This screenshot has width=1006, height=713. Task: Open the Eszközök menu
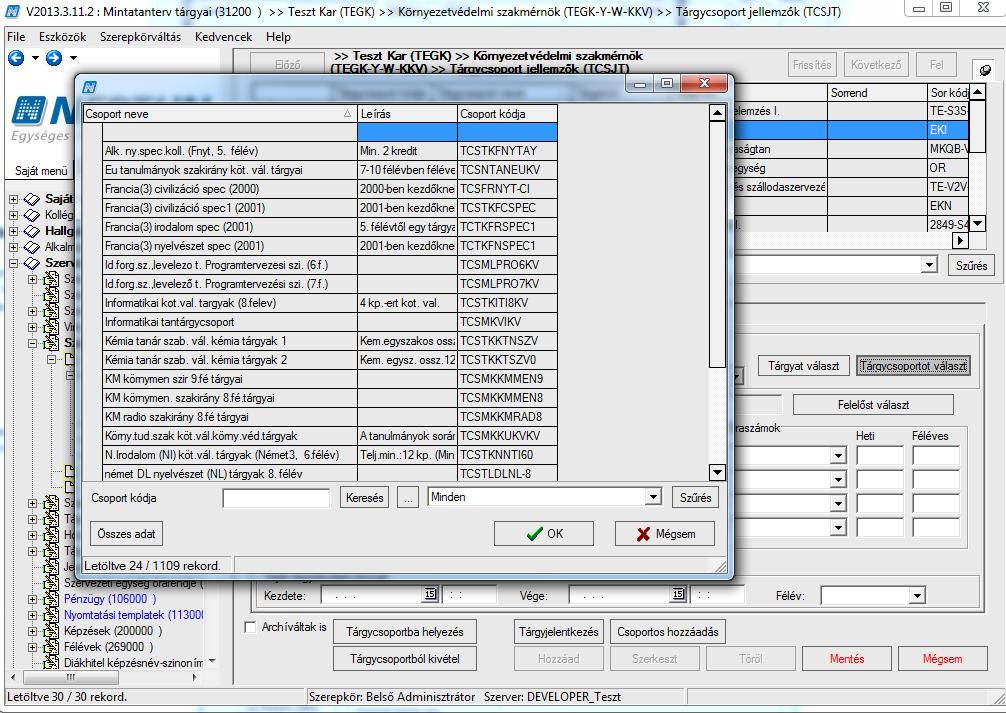tap(62, 37)
